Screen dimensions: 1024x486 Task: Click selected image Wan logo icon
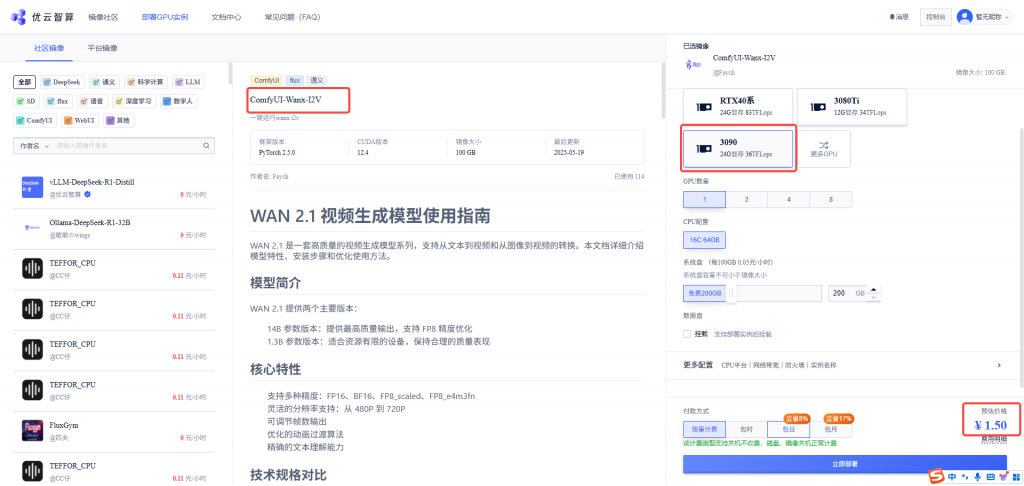(x=694, y=65)
